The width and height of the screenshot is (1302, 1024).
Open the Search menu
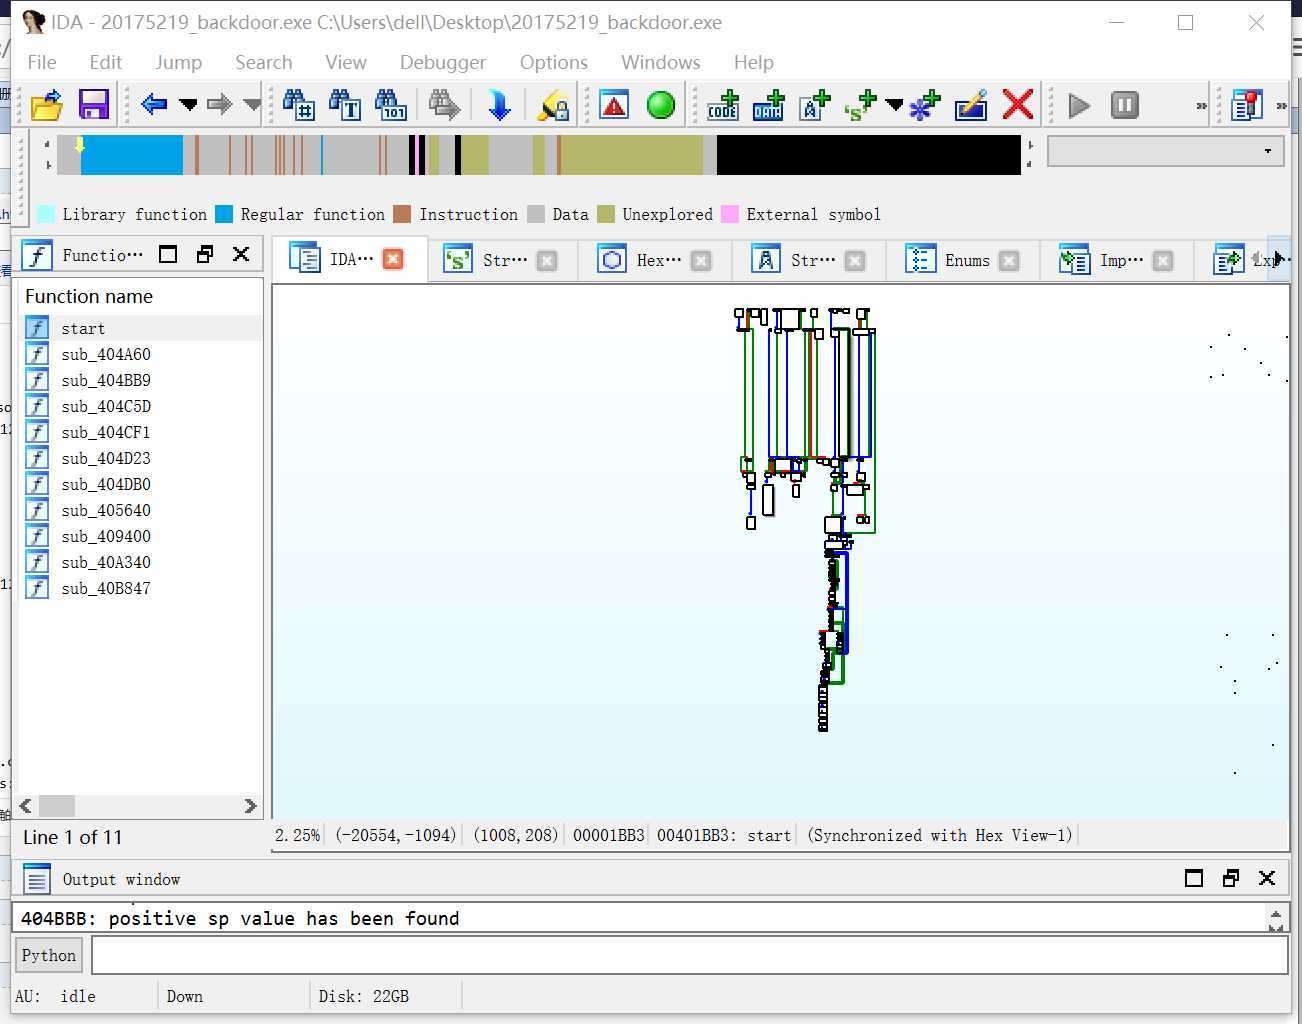pos(263,62)
